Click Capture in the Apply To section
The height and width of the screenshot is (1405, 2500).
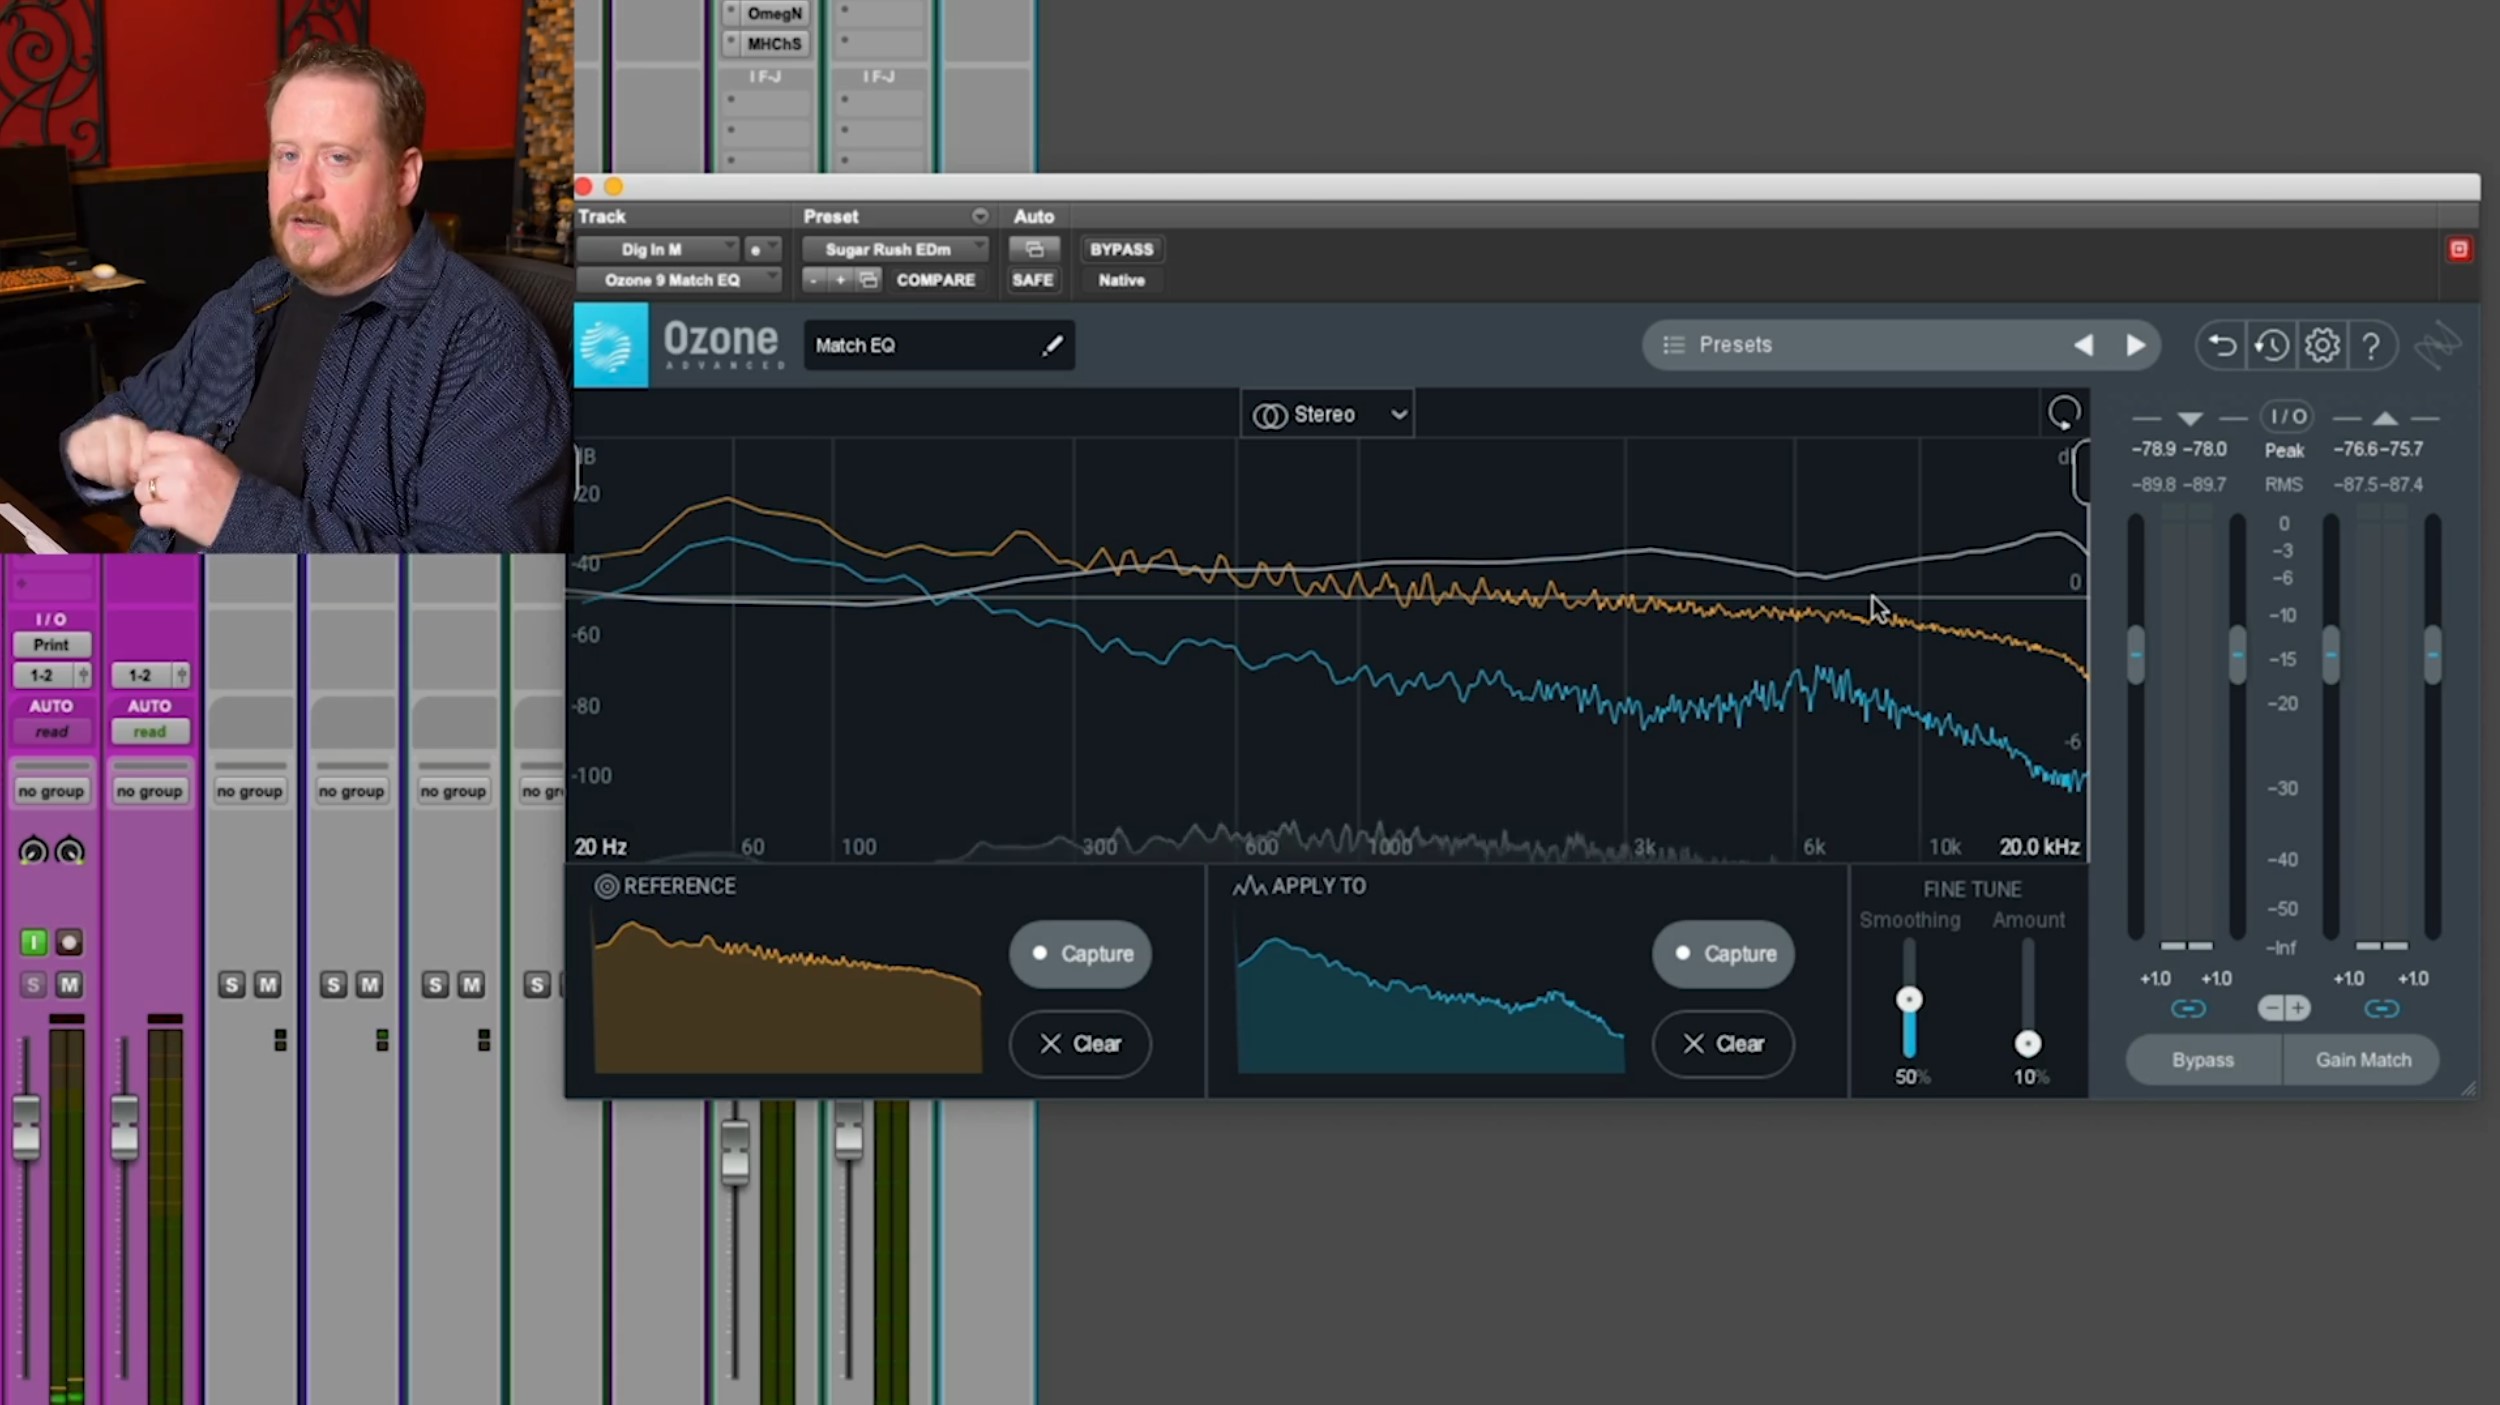[x=1723, y=954]
